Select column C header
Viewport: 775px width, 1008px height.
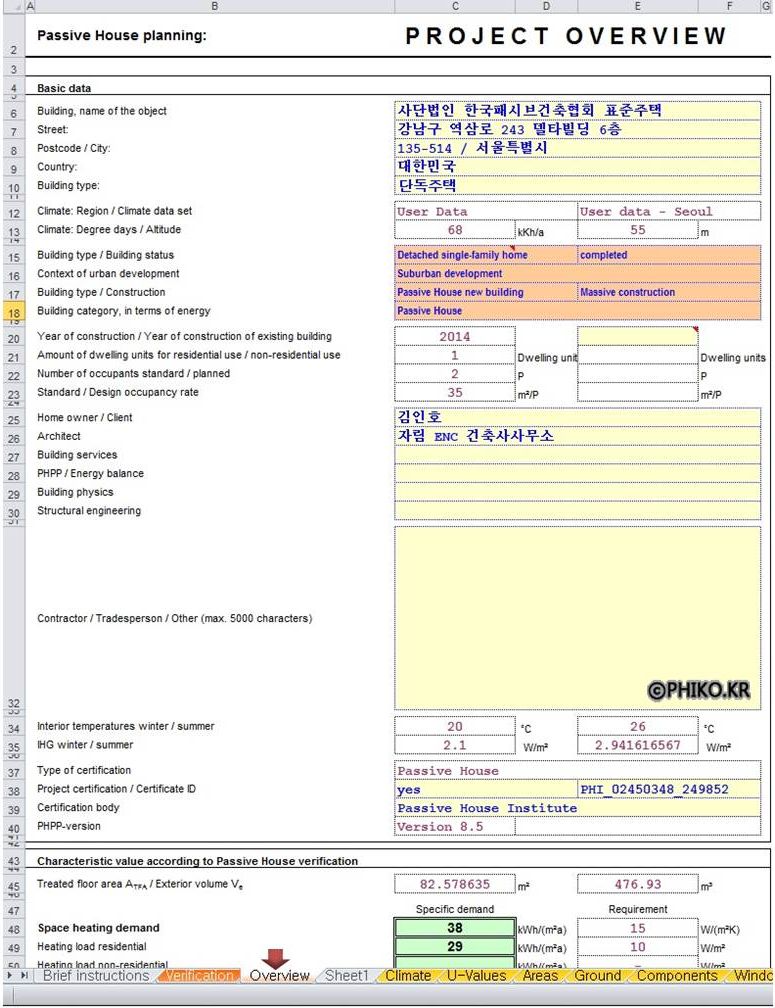[x=455, y=6]
